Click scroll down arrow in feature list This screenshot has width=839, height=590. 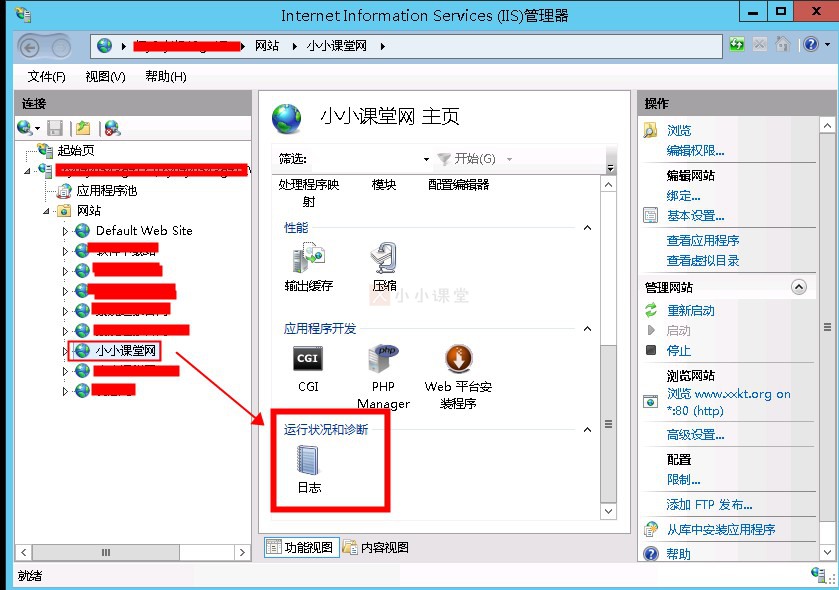pyautogui.click(x=608, y=511)
